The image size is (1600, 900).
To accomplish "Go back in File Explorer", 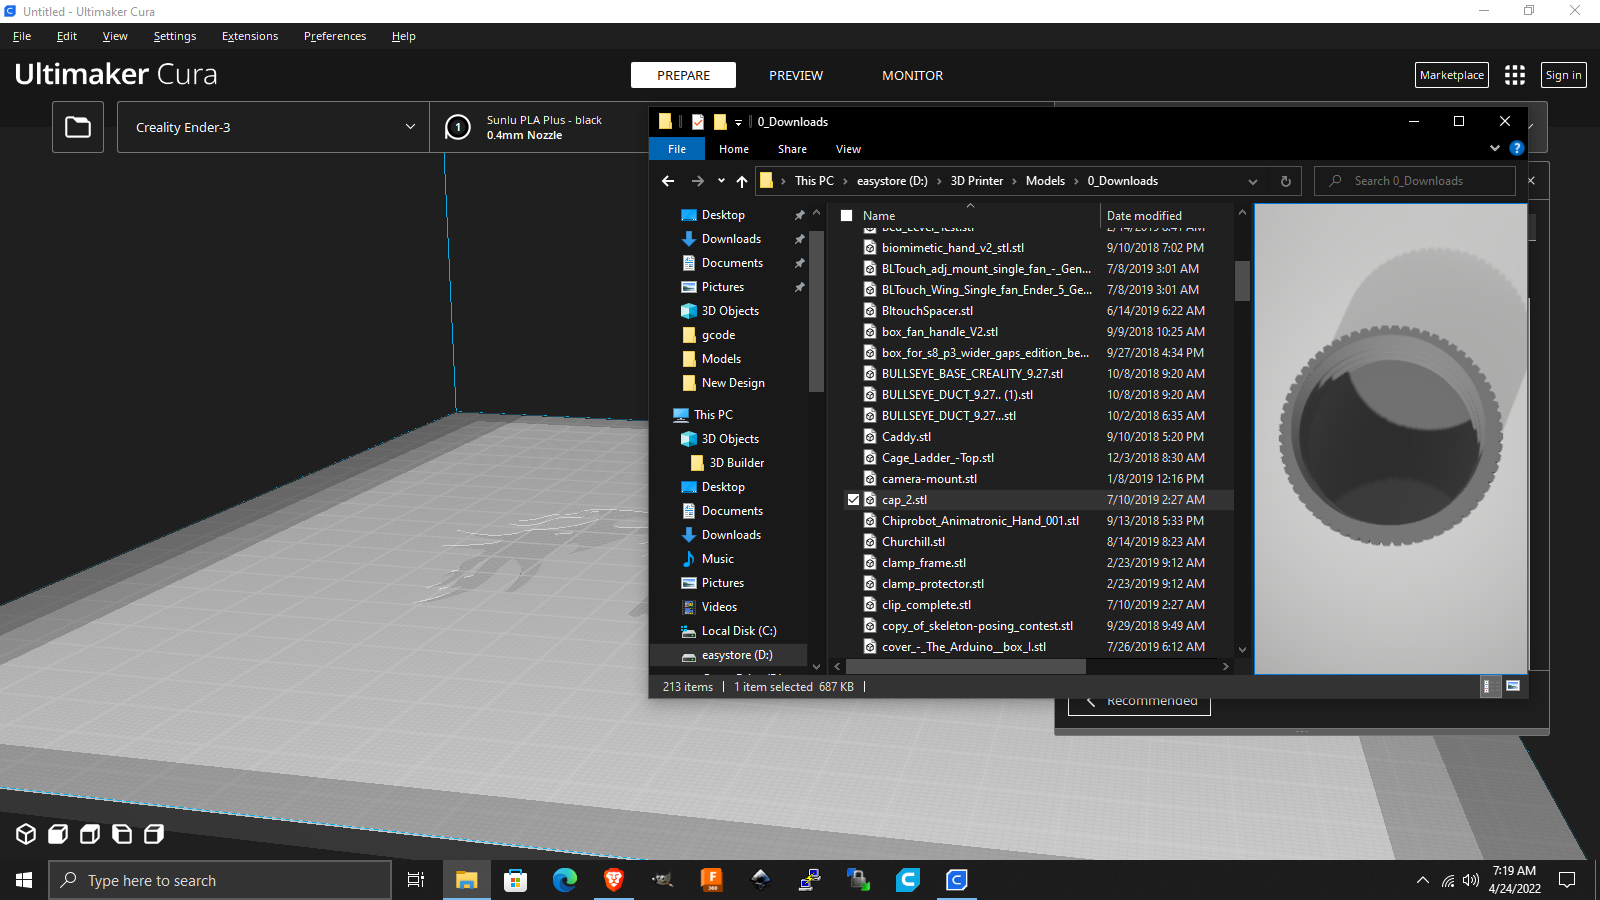I will point(668,181).
